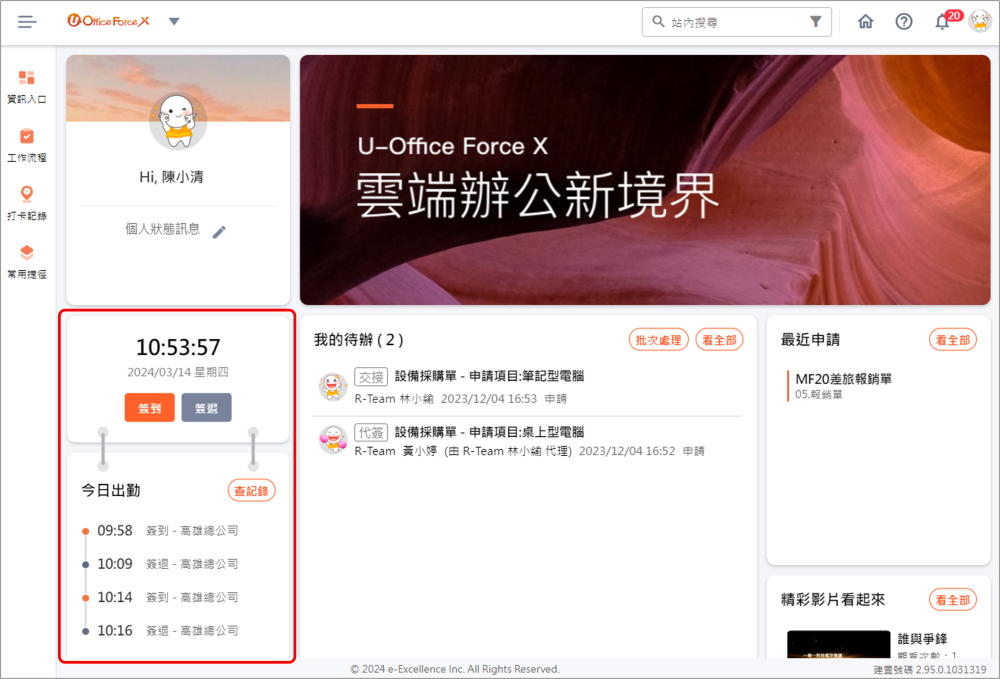Click avatar of 黃小婷 task

tap(333, 440)
